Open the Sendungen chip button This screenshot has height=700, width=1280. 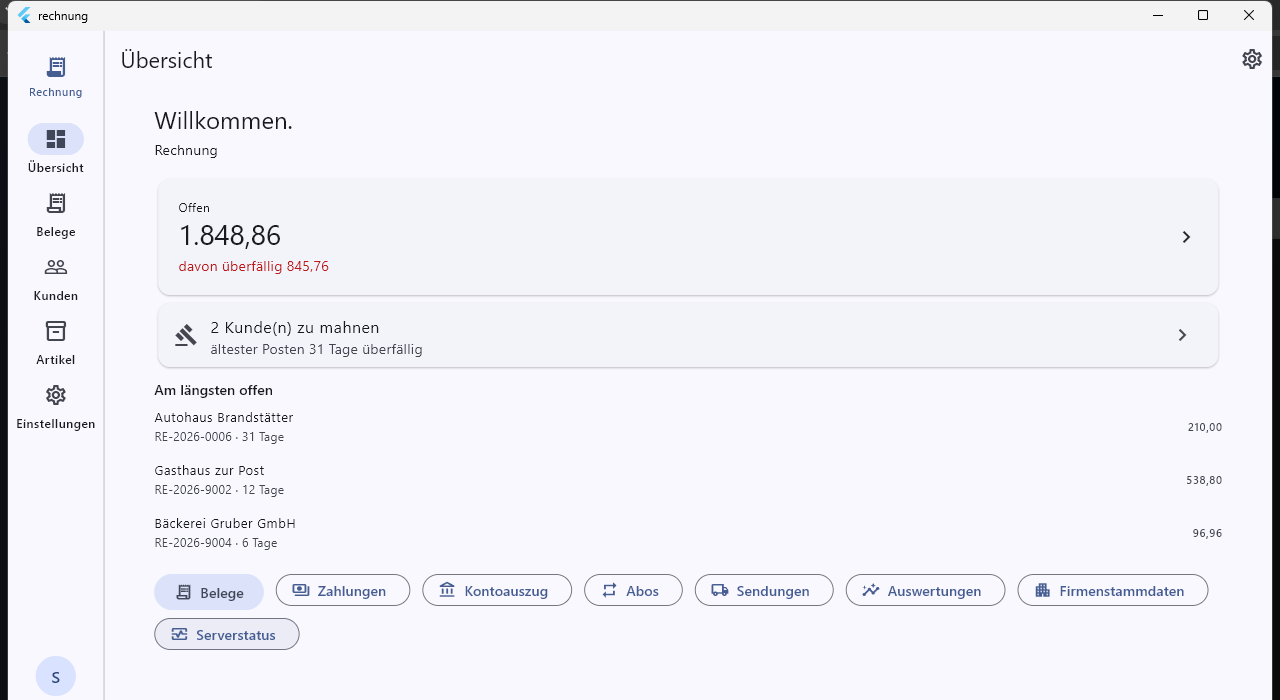tap(764, 590)
